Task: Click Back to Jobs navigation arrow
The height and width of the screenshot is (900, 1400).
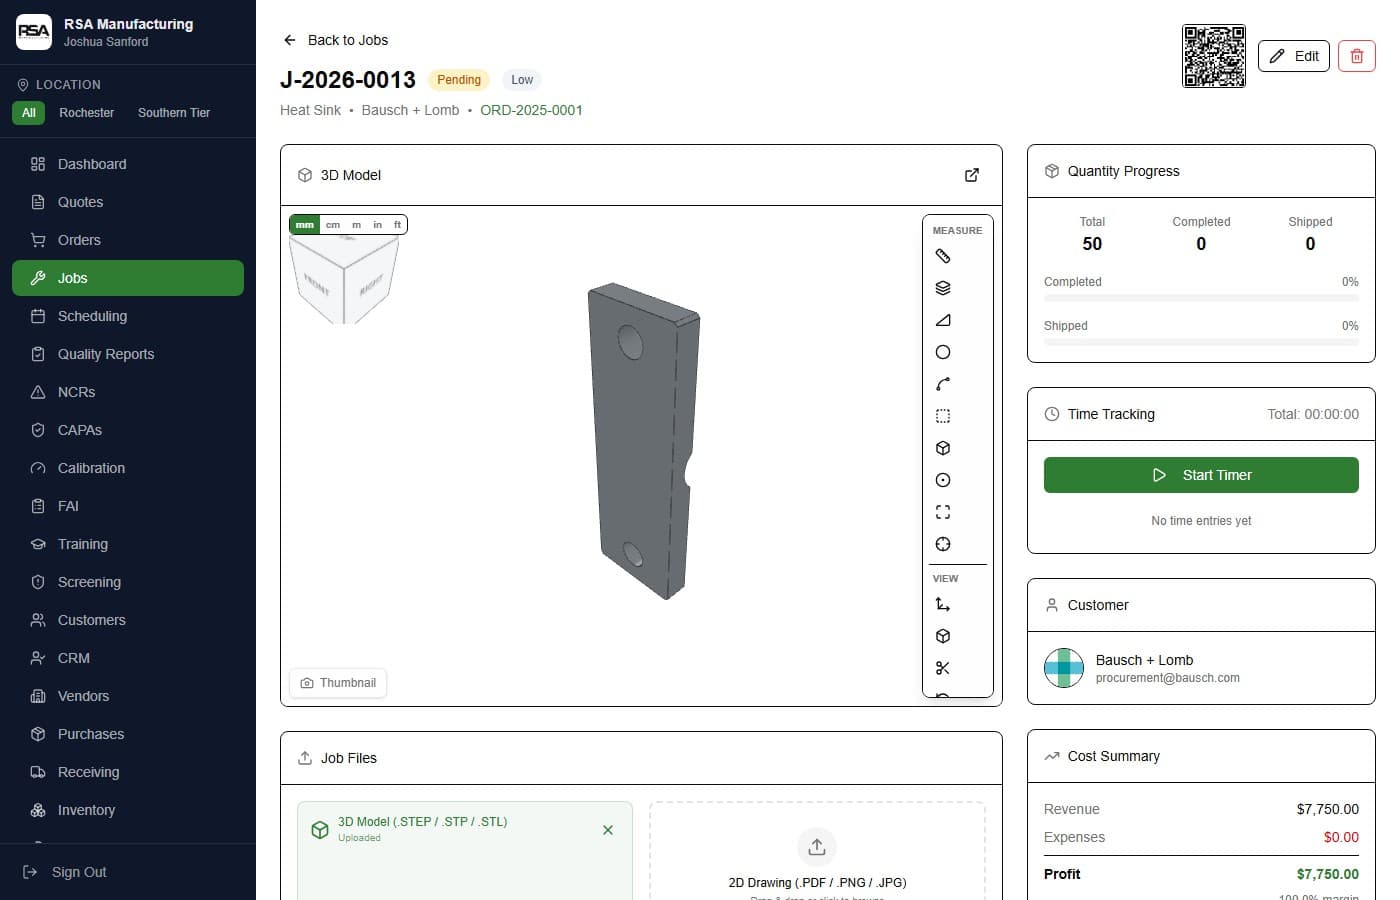Action: (x=289, y=40)
